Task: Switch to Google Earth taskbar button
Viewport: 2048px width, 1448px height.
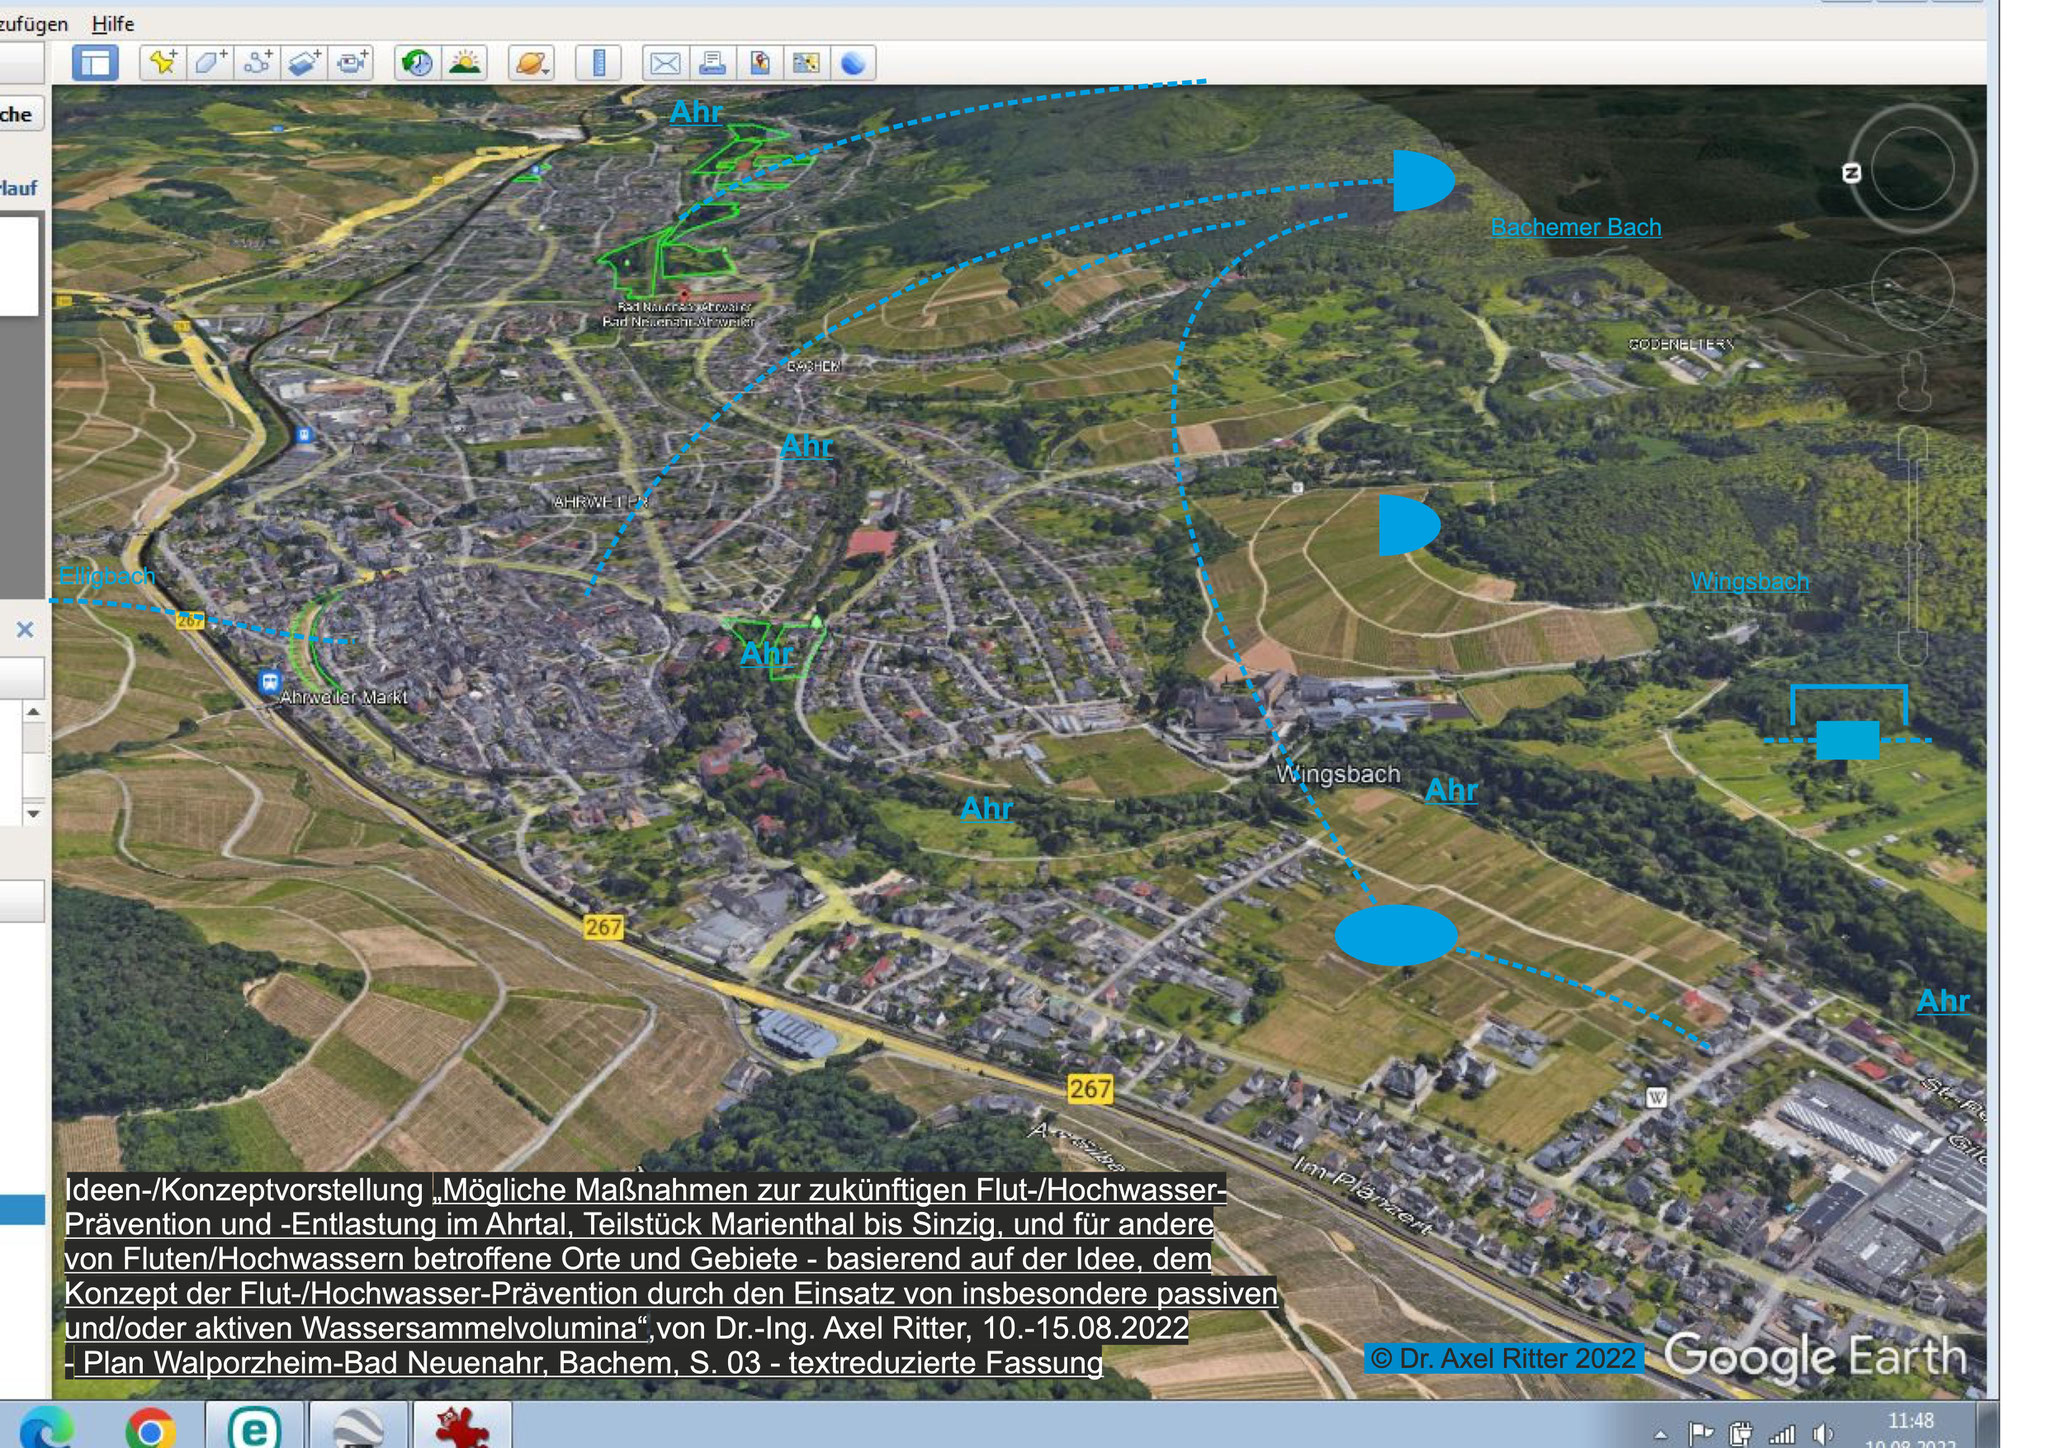Action: click(x=358, y=1427)
